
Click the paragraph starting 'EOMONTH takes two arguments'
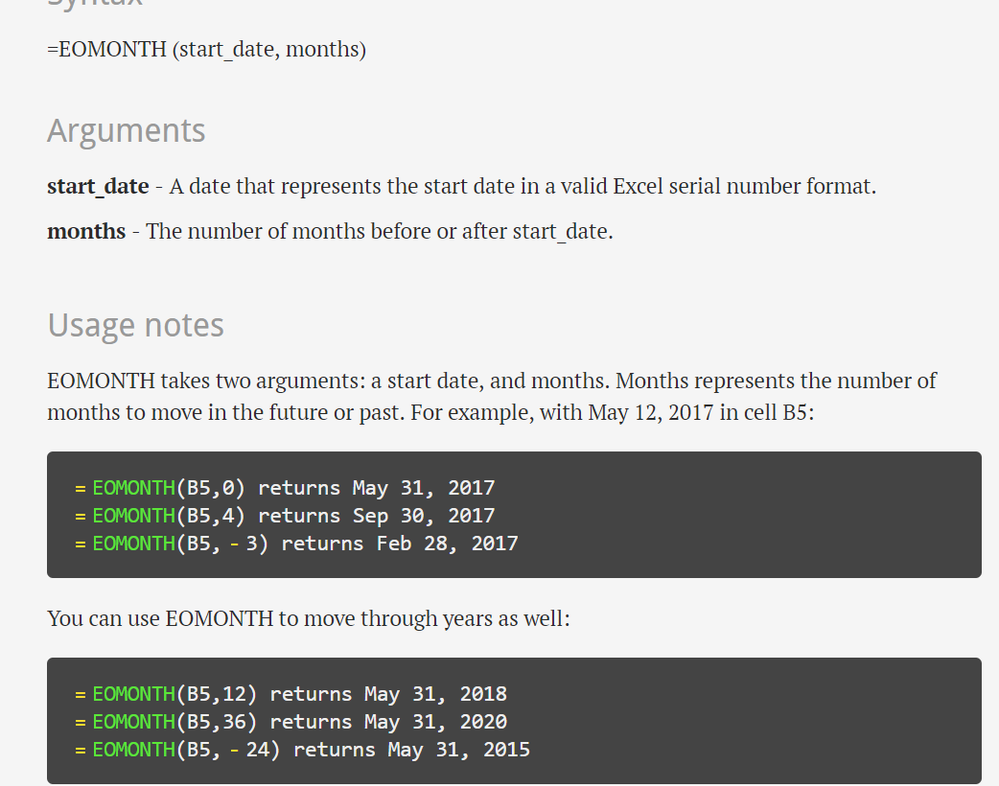[x=492, y=397]
